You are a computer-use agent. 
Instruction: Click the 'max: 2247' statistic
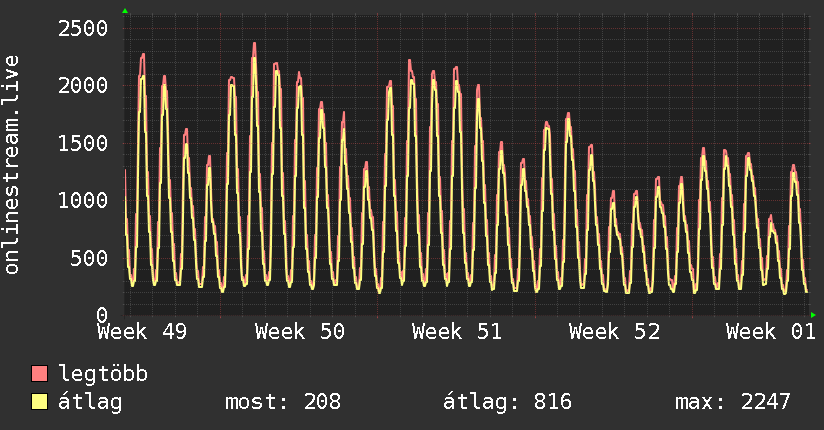[733, 402]
